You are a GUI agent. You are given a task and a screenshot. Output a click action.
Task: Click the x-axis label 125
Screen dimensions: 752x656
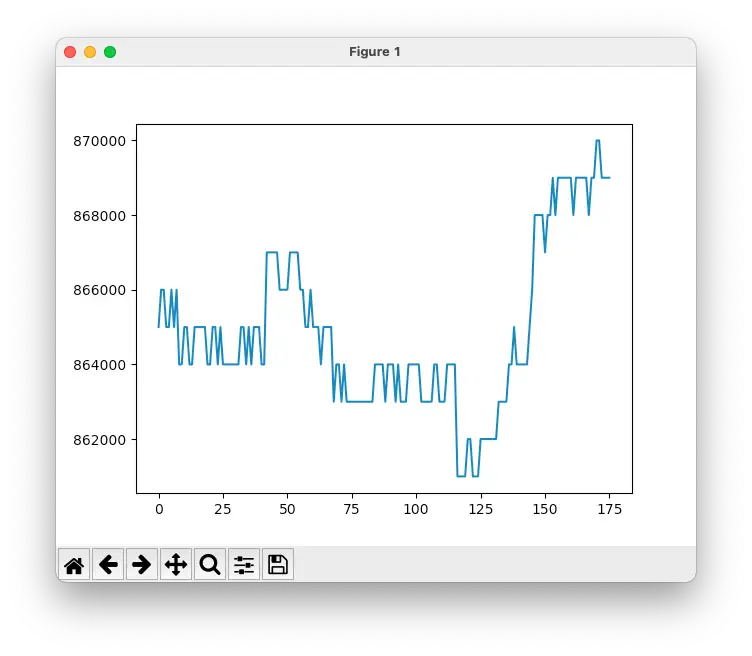pos(481,509)
